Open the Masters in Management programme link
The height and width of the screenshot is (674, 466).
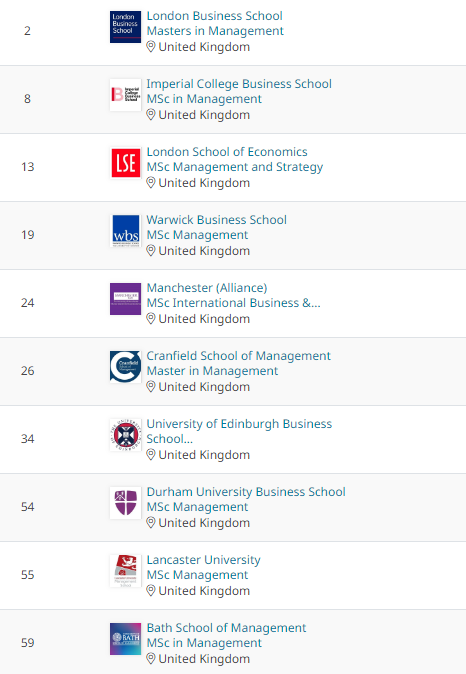[215, 31]
